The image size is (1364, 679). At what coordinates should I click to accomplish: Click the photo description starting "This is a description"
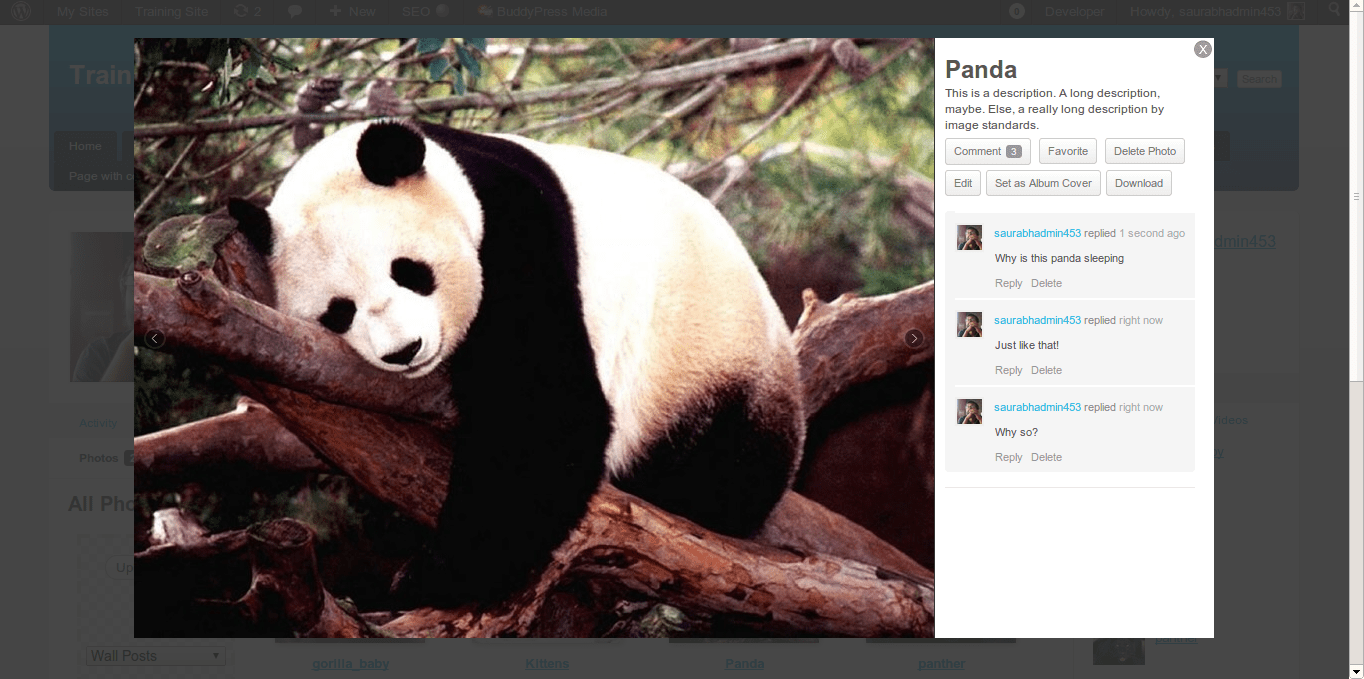(x=1054, y=109)
